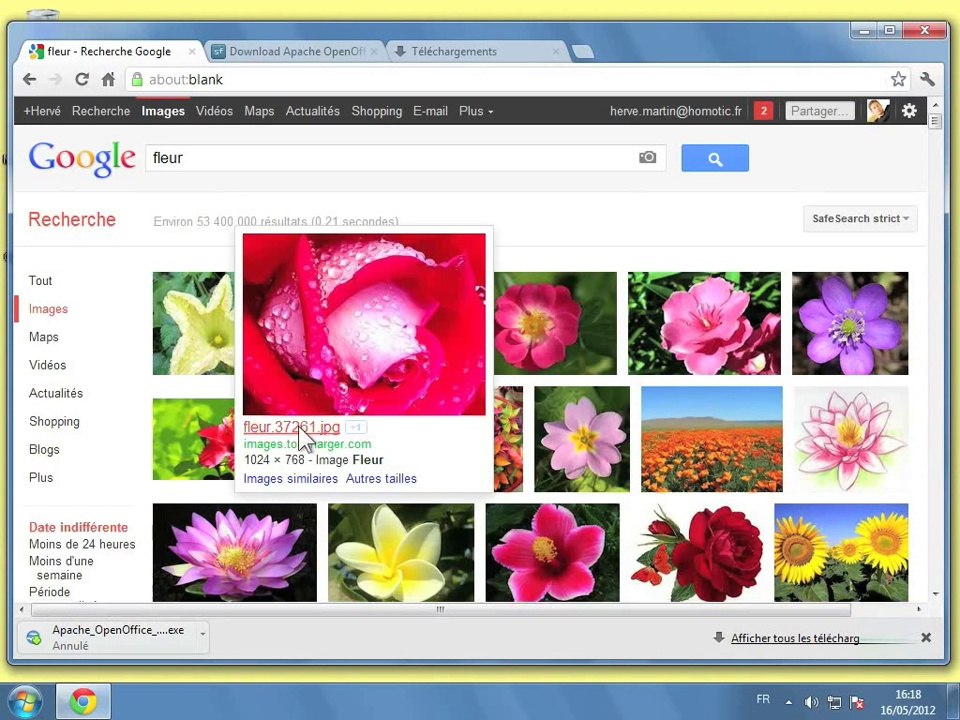
Task: Show hidden tray icons arrow
Action: (x=789, y=702)
